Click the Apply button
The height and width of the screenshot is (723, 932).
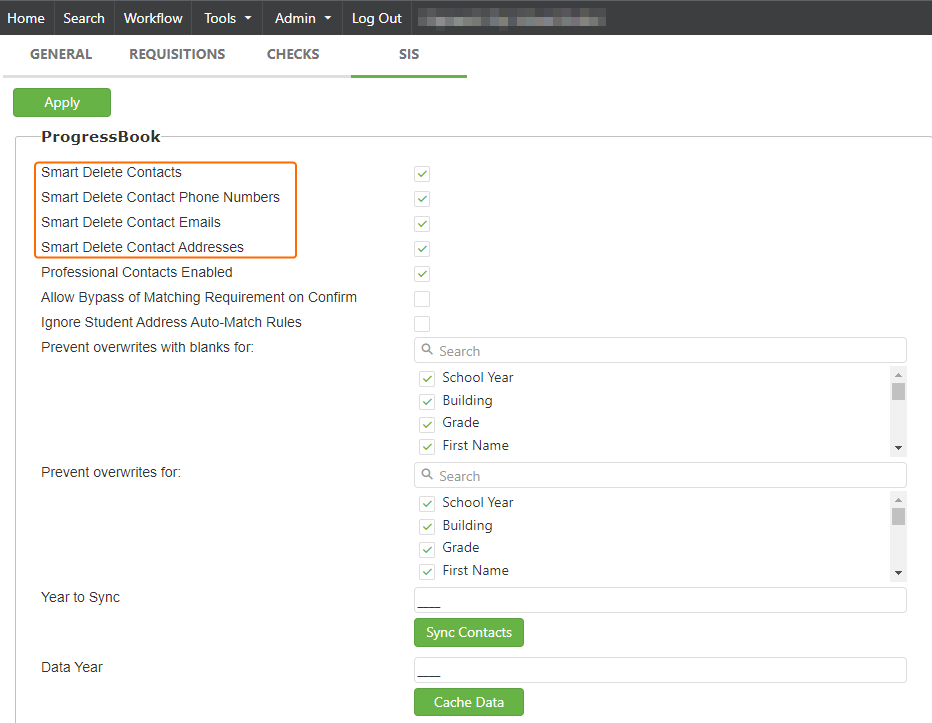point(62,102)
